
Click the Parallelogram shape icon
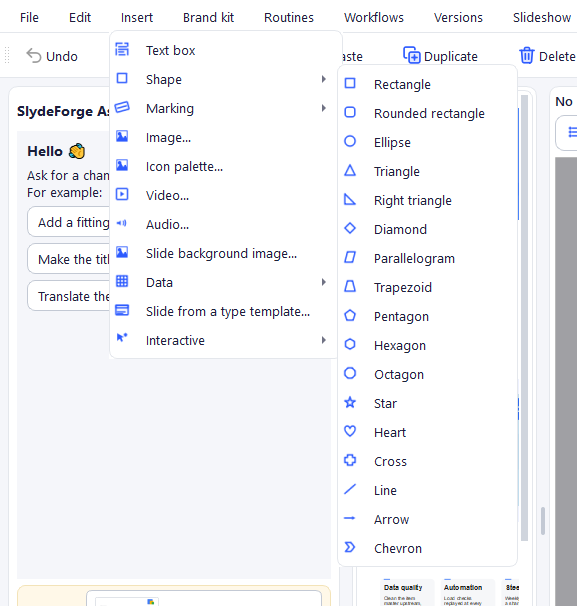tap(350, 257)
